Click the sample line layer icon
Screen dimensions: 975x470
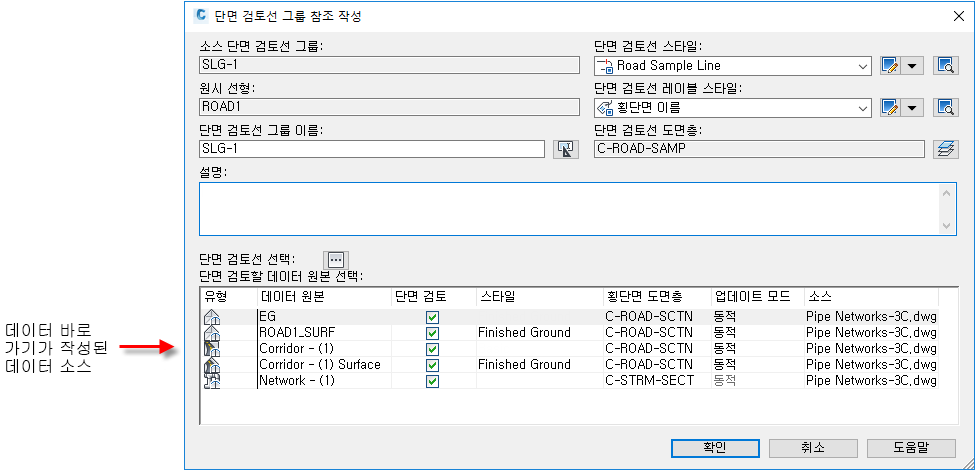coord(945,149)
